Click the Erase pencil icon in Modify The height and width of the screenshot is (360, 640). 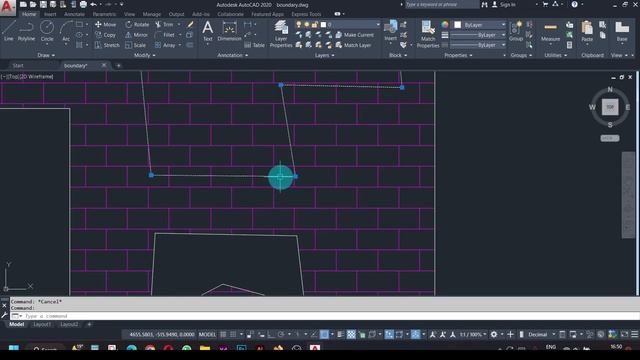click(x=190, y=24)
